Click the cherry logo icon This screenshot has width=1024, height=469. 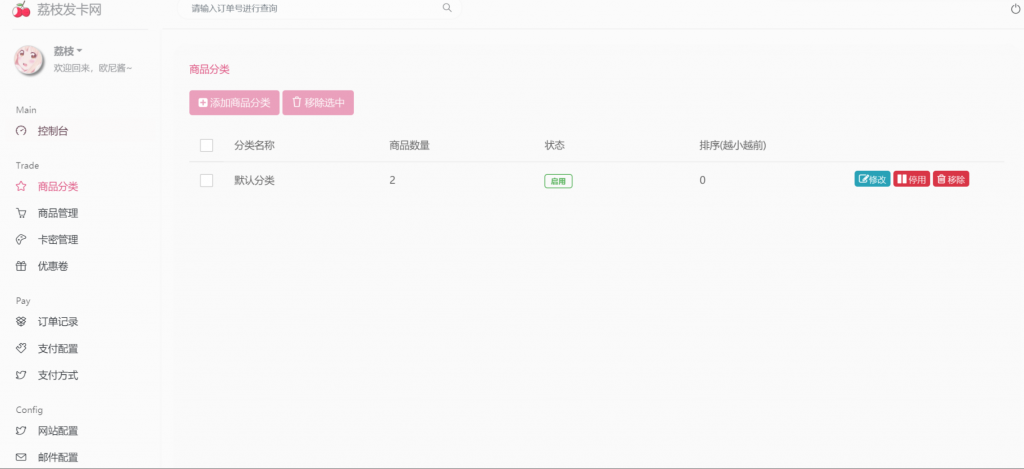click(x=21, y=9)
